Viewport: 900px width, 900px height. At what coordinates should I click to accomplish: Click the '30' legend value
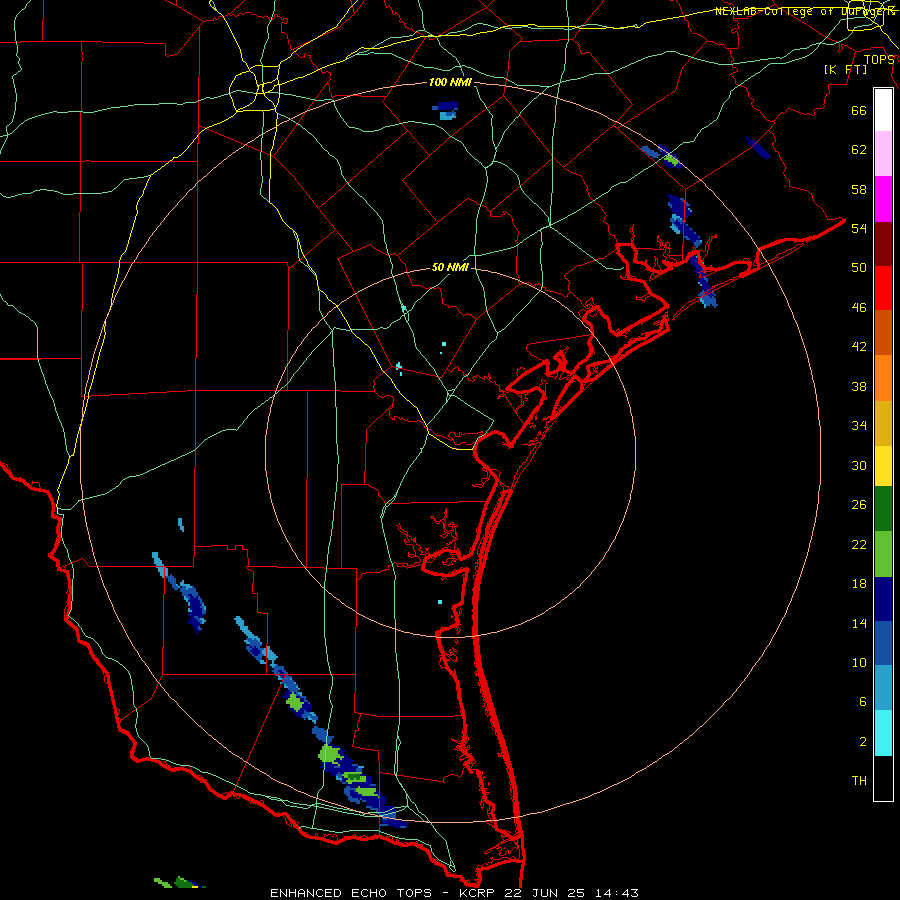[859, 465]
